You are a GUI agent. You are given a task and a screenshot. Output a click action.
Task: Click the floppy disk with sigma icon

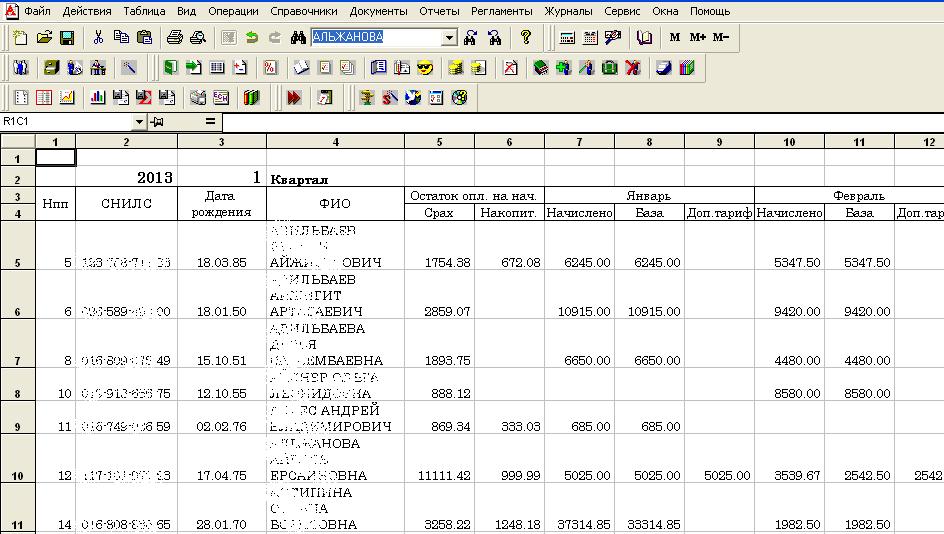coord(143,97)
